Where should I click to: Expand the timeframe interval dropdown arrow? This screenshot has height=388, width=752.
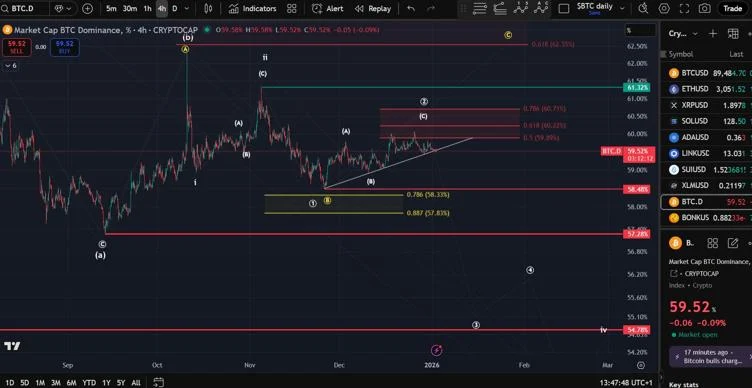tap(187, 9)
